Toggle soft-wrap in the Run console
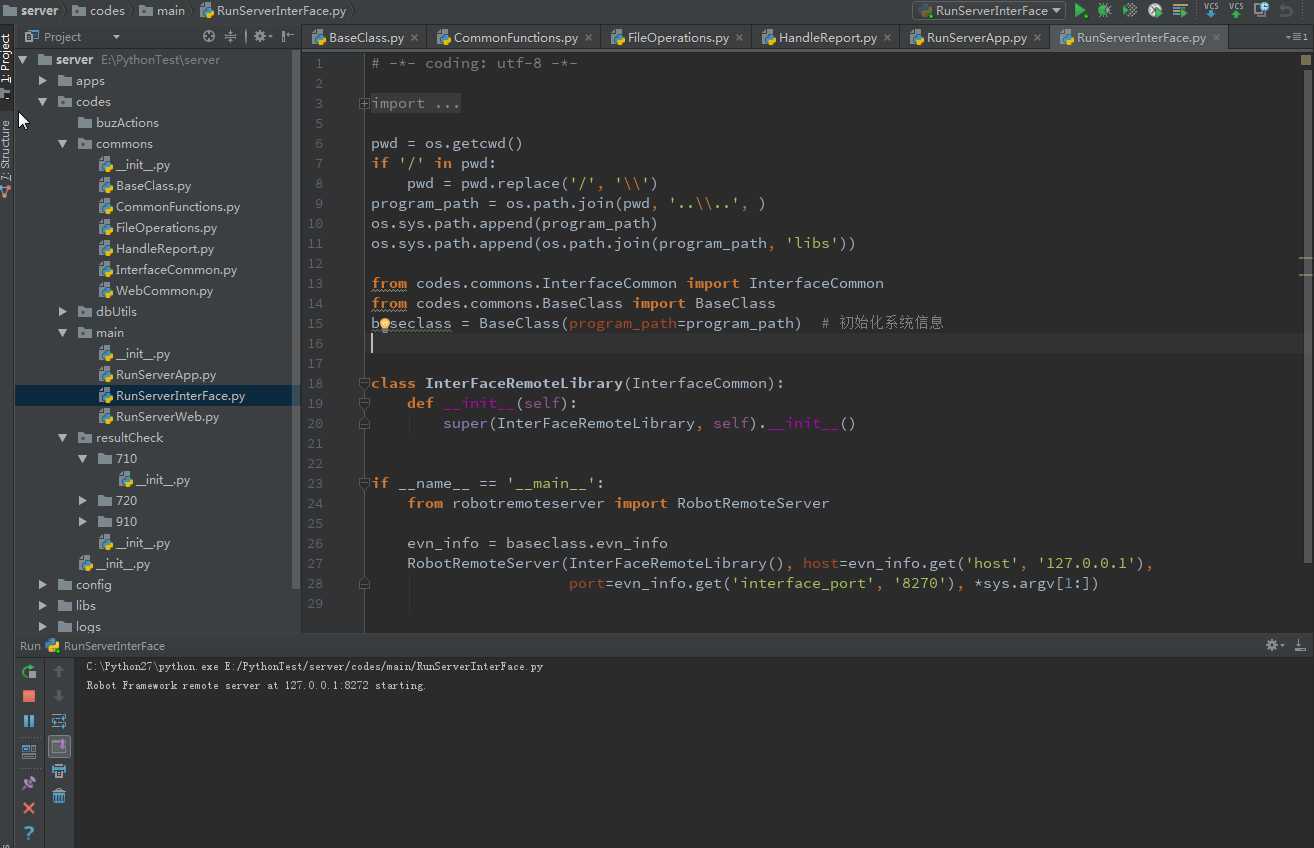This screenshot has height=848, width=1314. (x=59, y=721)
